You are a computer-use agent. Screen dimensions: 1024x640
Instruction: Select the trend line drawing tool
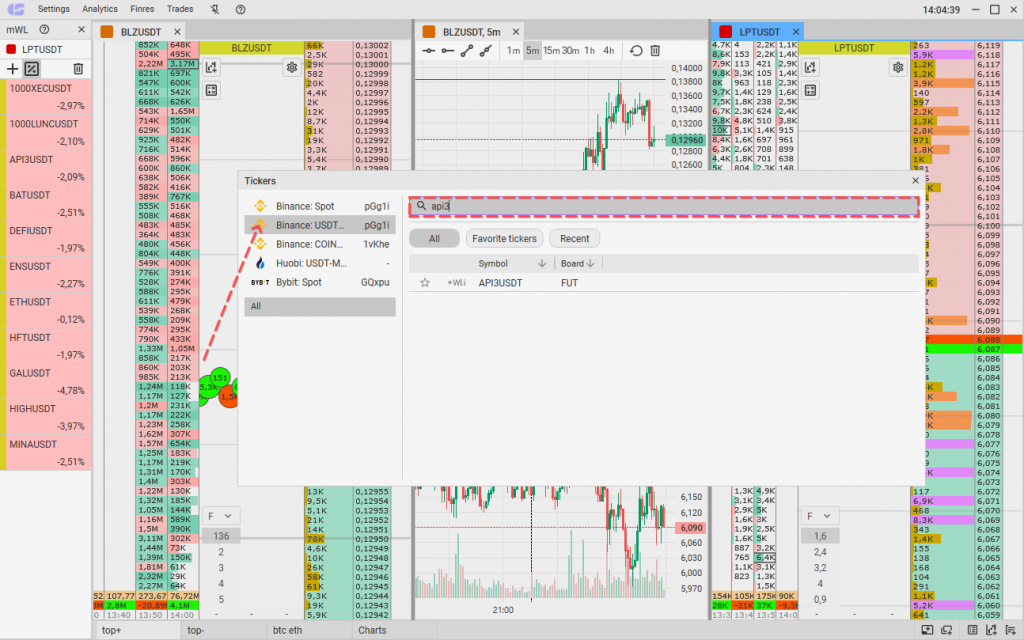point(466,50)
